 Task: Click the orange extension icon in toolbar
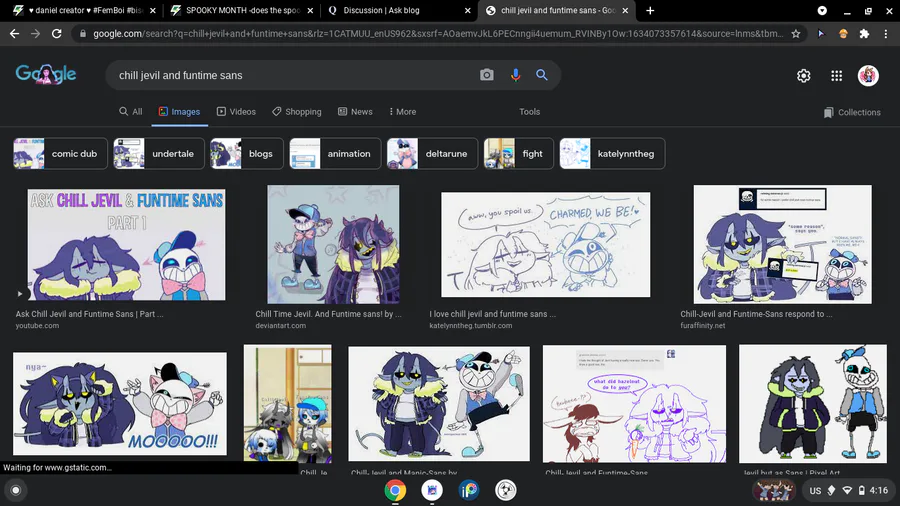843,34
